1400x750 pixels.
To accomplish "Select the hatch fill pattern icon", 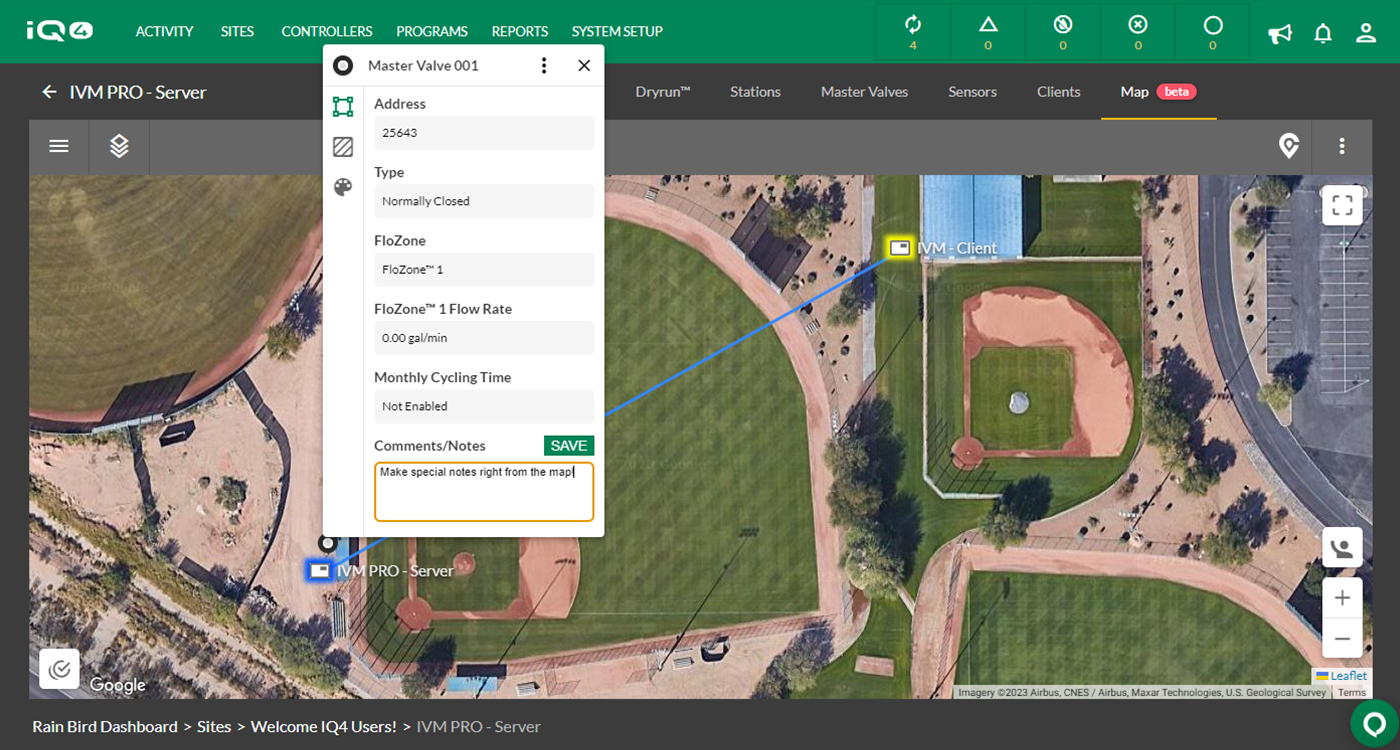I will click(343, 147).
